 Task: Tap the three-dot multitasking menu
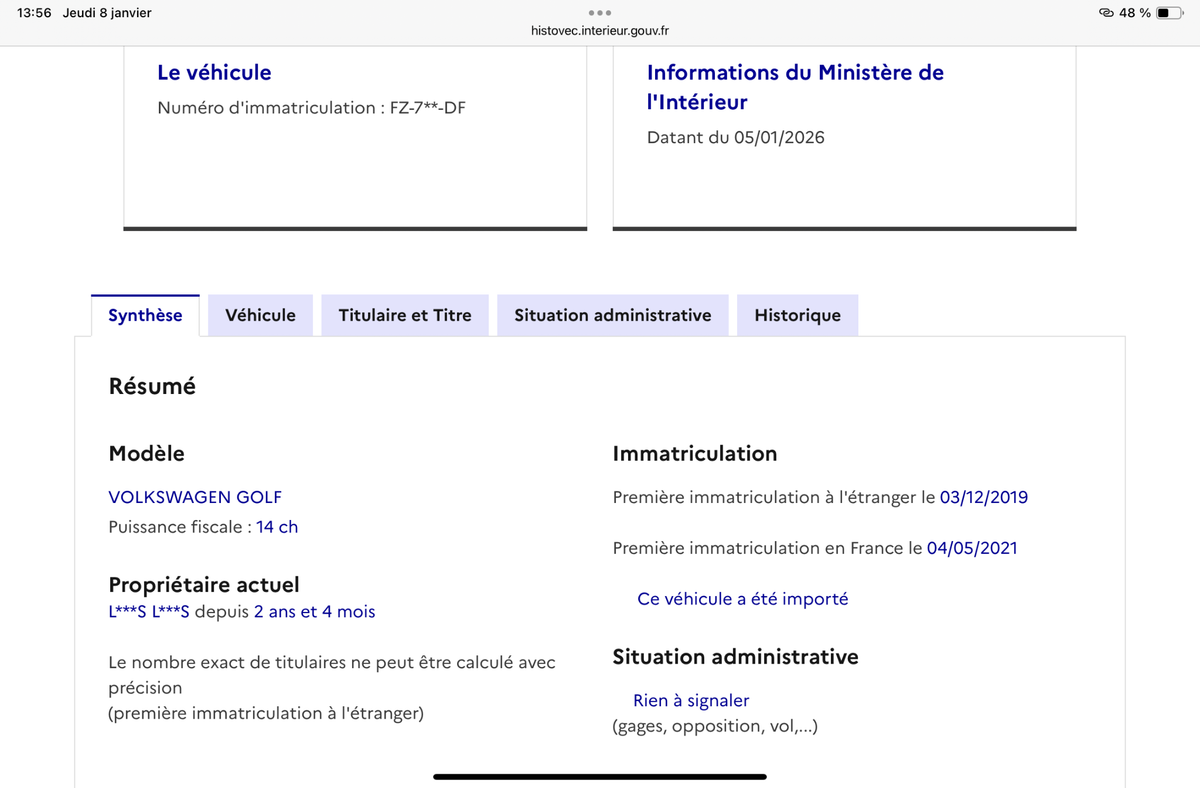(600, 13)
